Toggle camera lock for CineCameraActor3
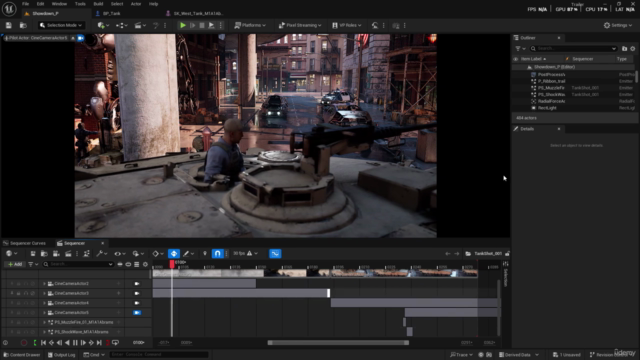The height and width of the screenshot is (360, 640). 137,293
